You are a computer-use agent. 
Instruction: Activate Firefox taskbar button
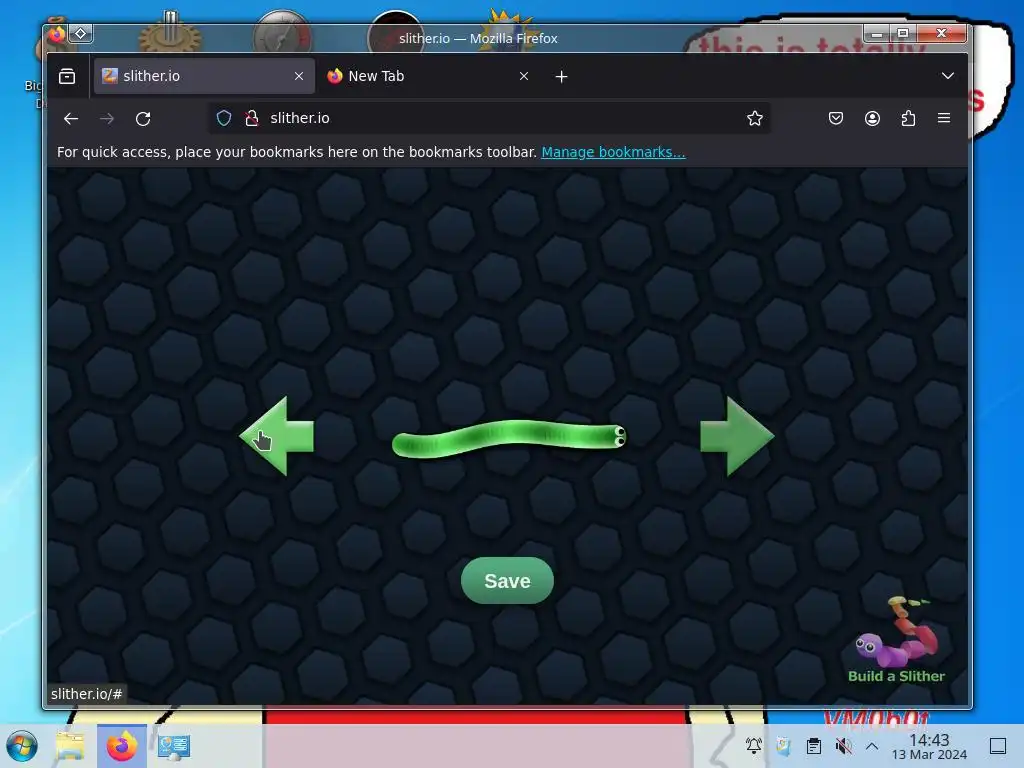point(122,746)
